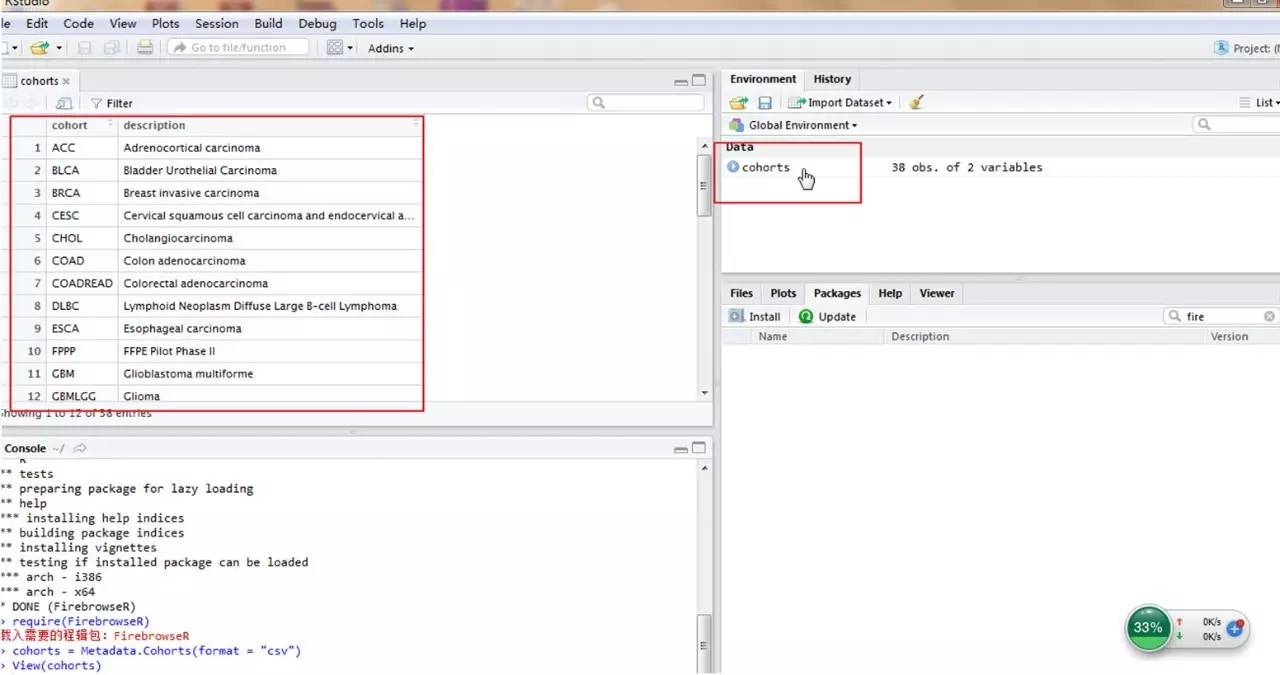Screen dimensions: 1280x675
Task: Open the Session menu
Action: click(217, 23)
